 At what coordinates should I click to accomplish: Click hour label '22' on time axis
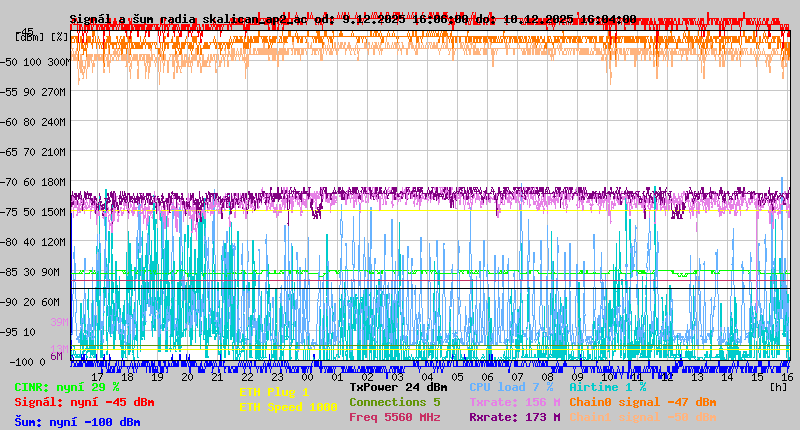(x=247, y=377)
